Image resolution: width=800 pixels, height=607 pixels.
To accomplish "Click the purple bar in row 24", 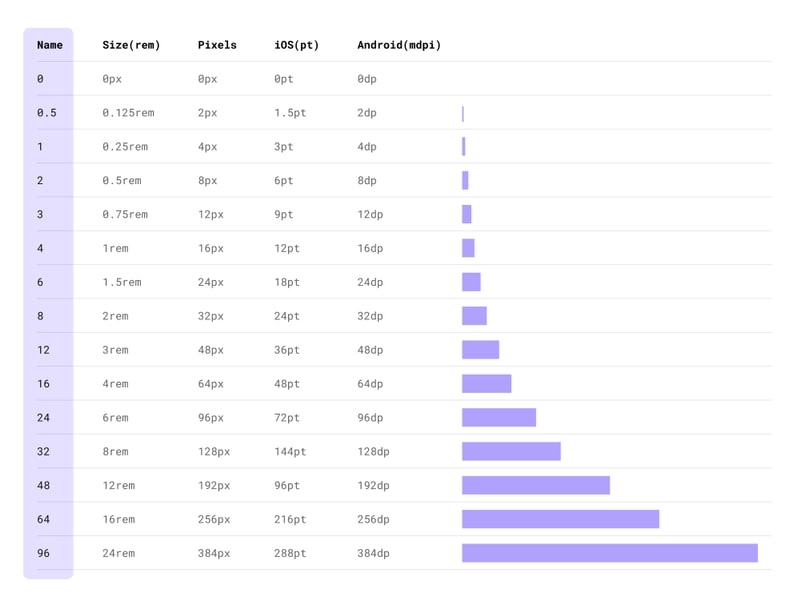I will pos(498,417).
